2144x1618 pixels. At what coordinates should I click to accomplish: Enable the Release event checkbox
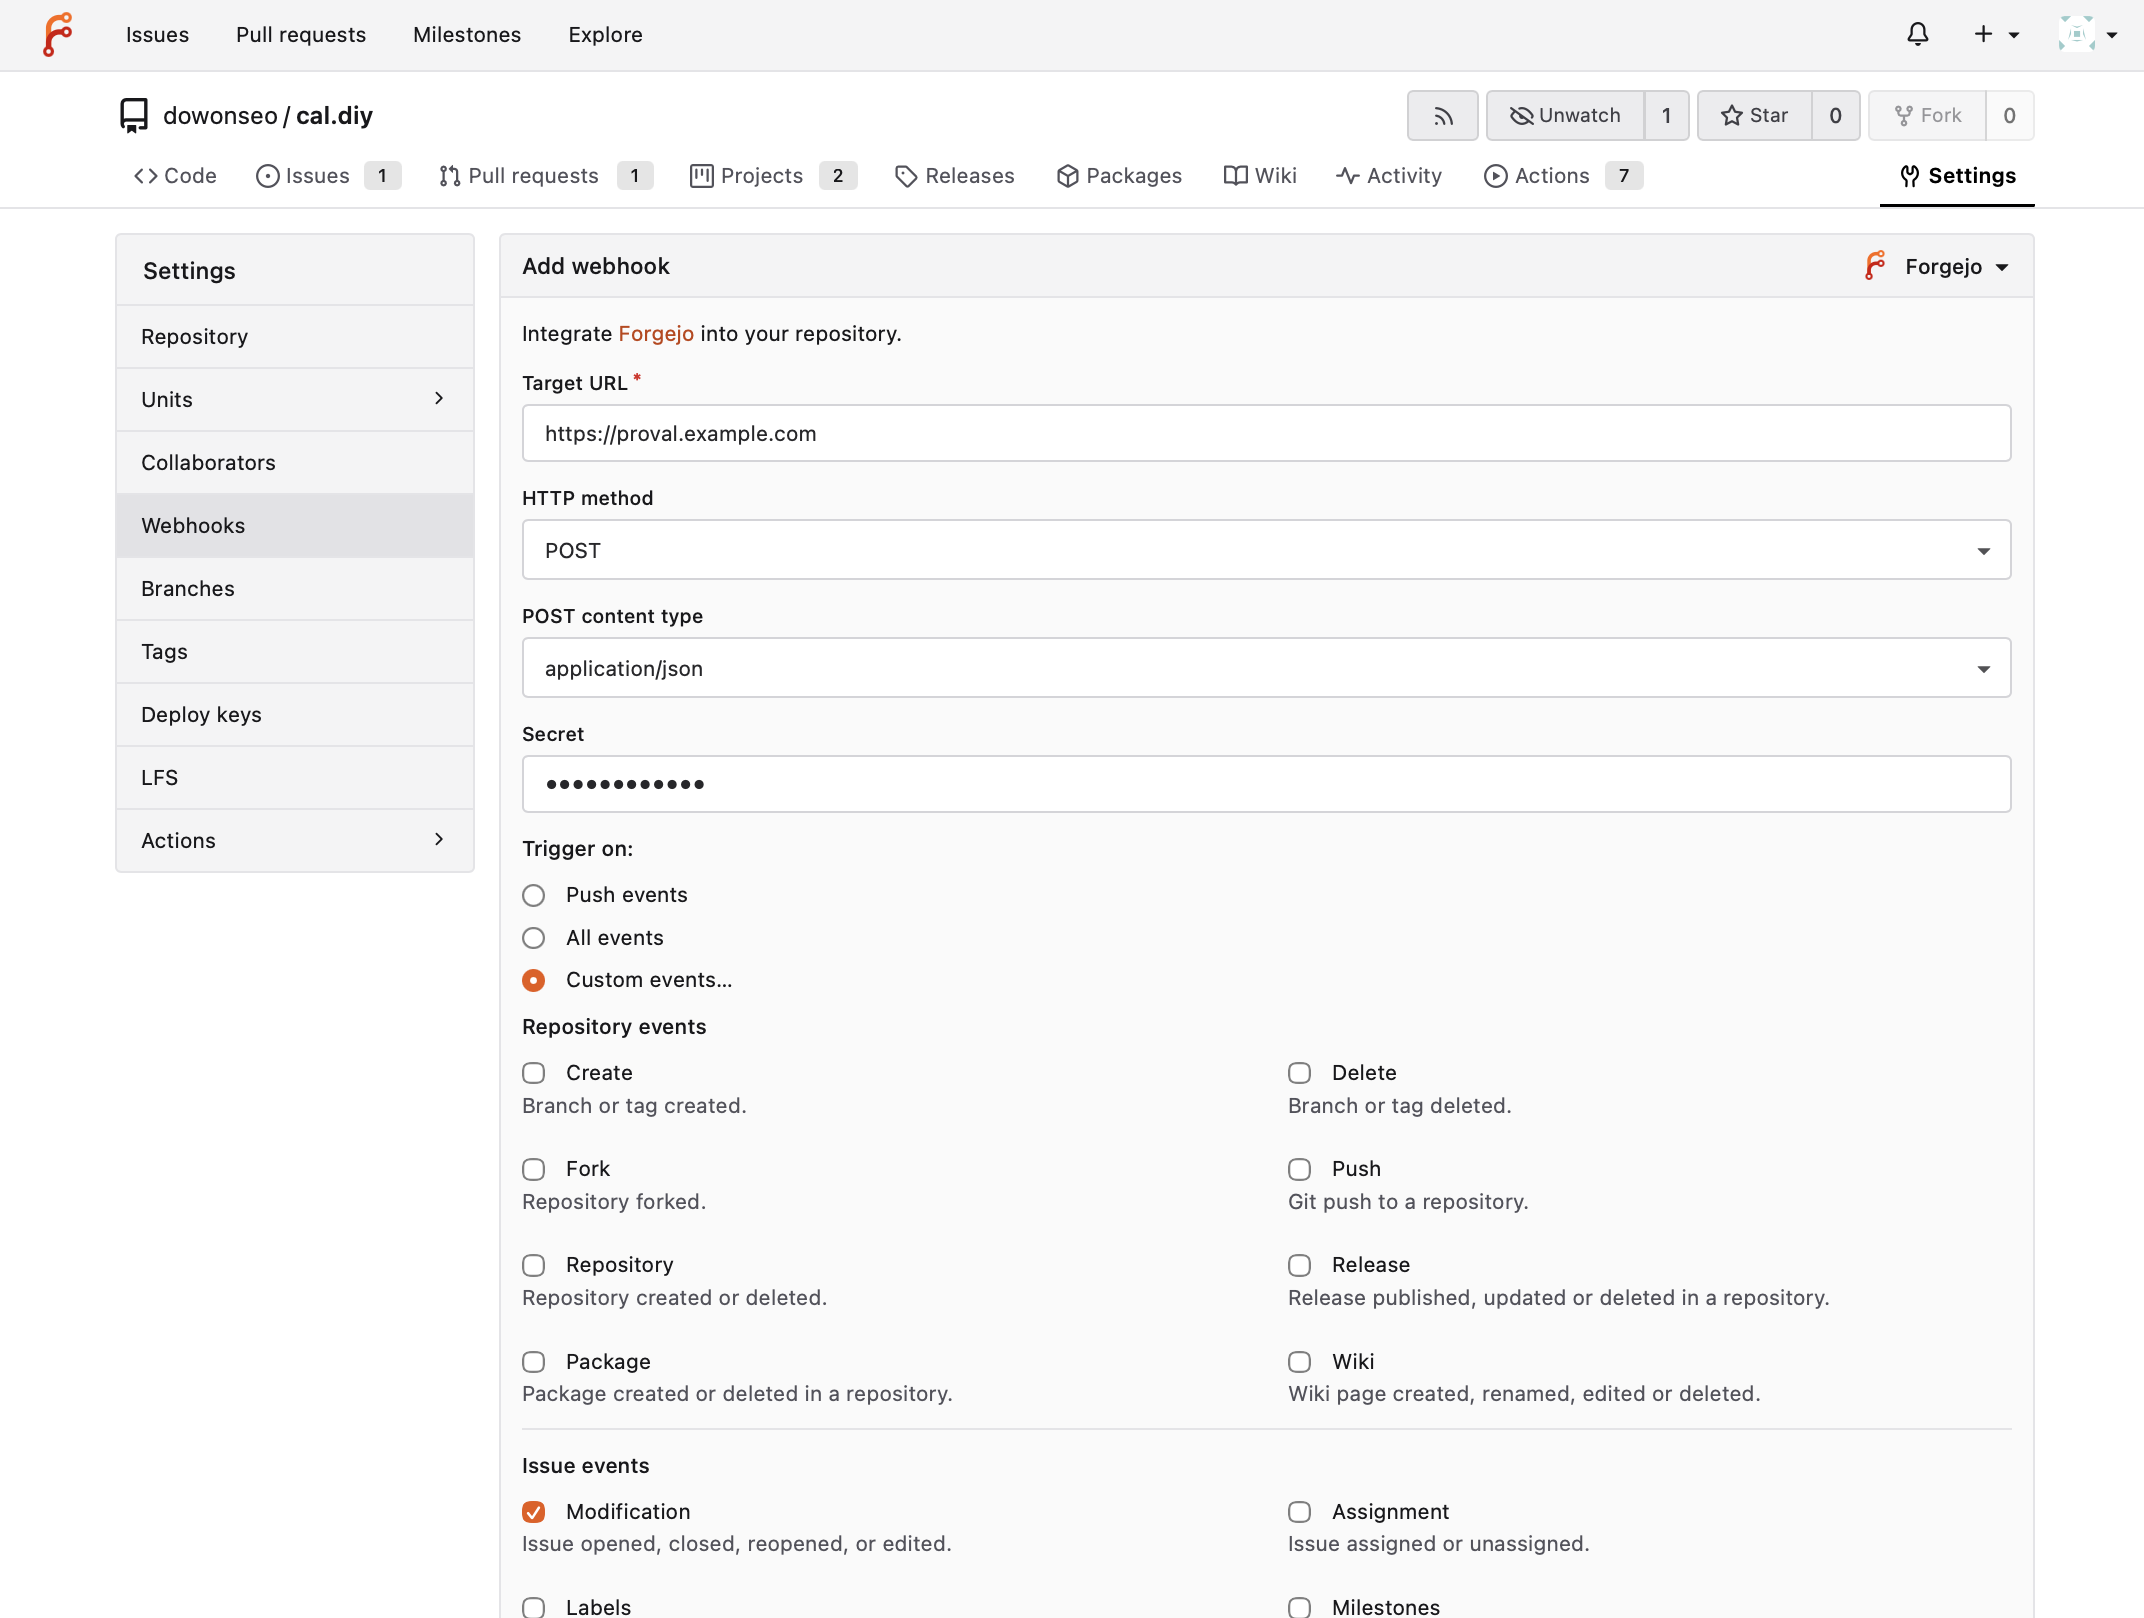pos(1300,1265)
